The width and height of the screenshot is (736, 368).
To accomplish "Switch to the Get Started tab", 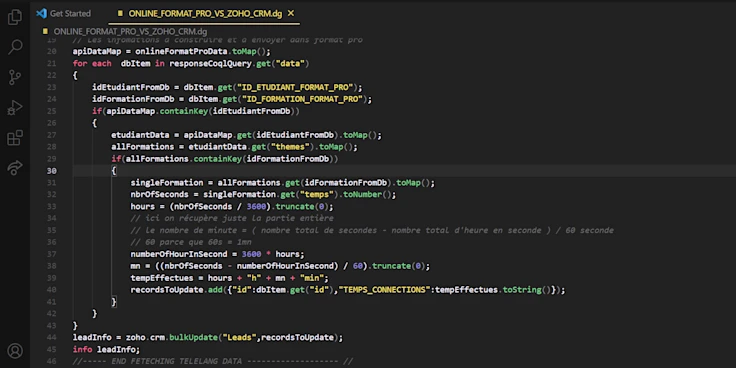I will click(70, 14).
